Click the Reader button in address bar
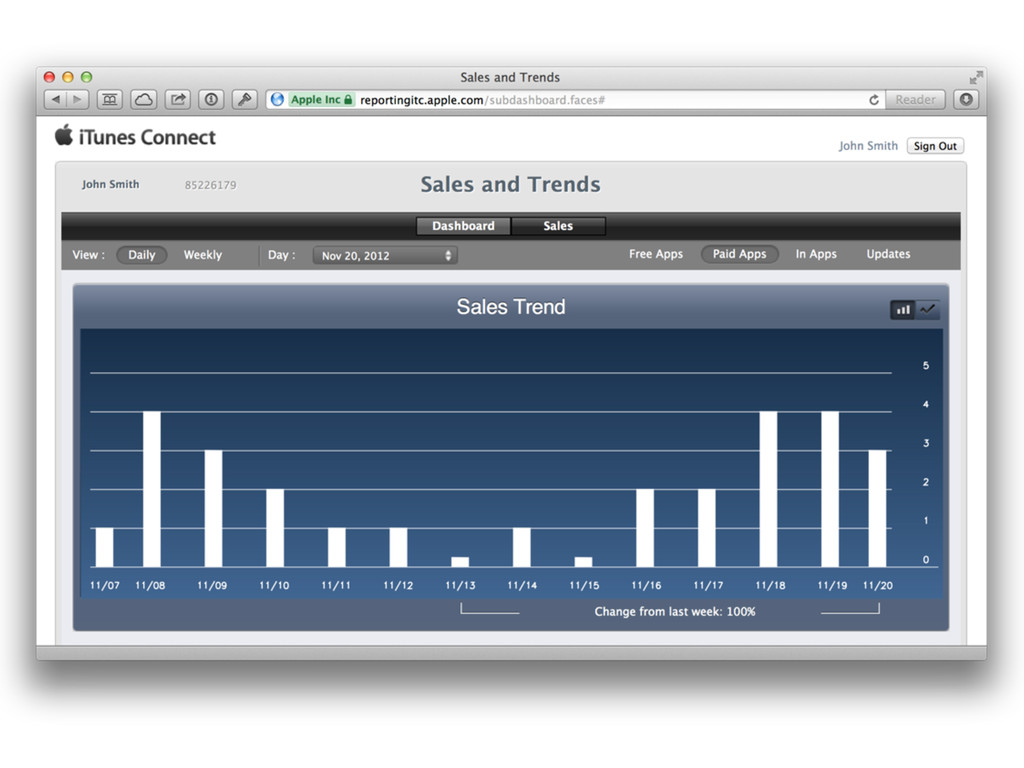This screenshot has height=768, width=1024. [x=915, y=100]
